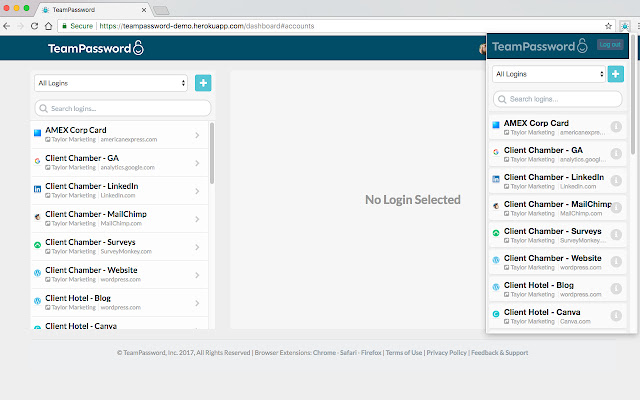640x400 pixels.
Task: Click the Log out button in popup
Action: click(610, 44)
